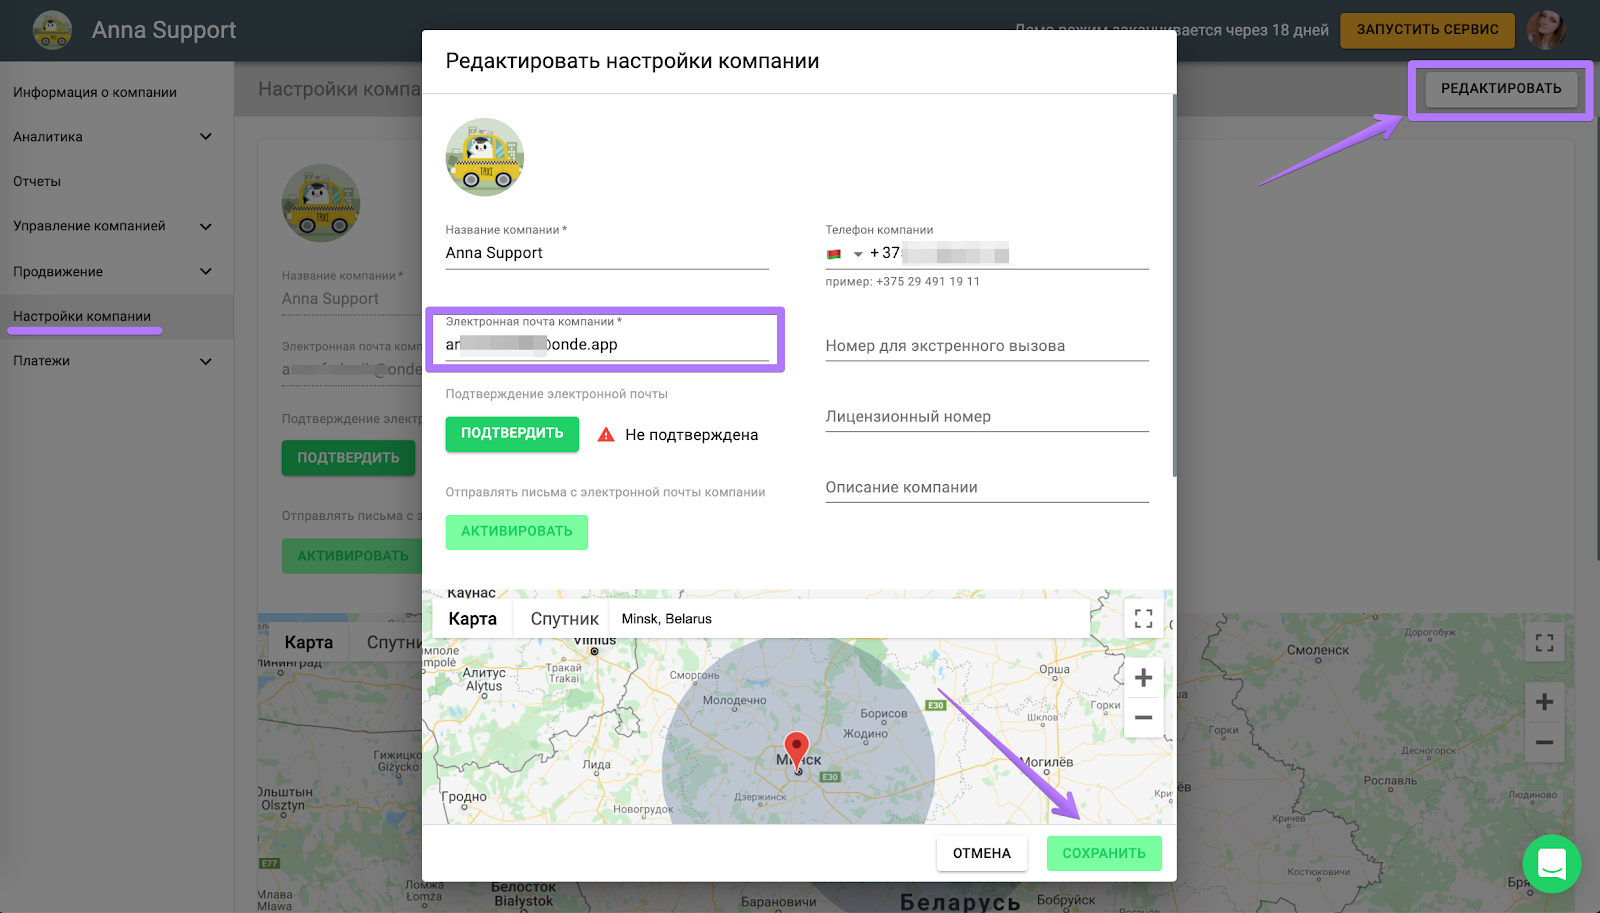Zoom in on the dialog map

coord(1144,678)
